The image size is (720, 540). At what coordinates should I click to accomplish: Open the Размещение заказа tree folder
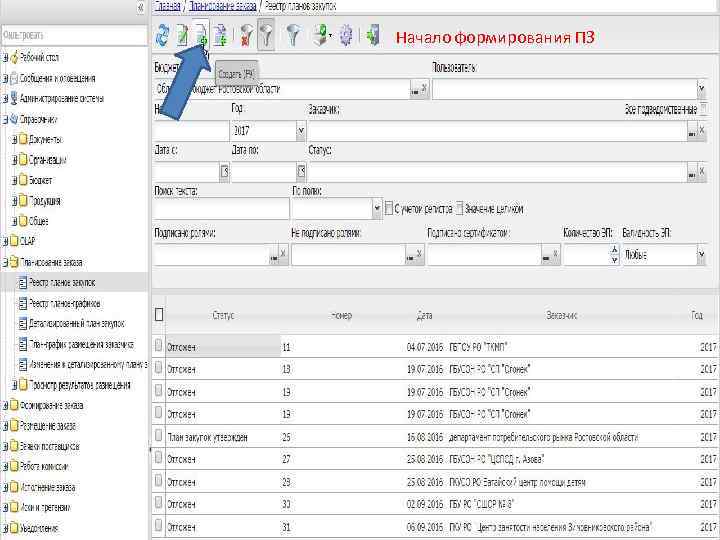click(x=48, y=426)
